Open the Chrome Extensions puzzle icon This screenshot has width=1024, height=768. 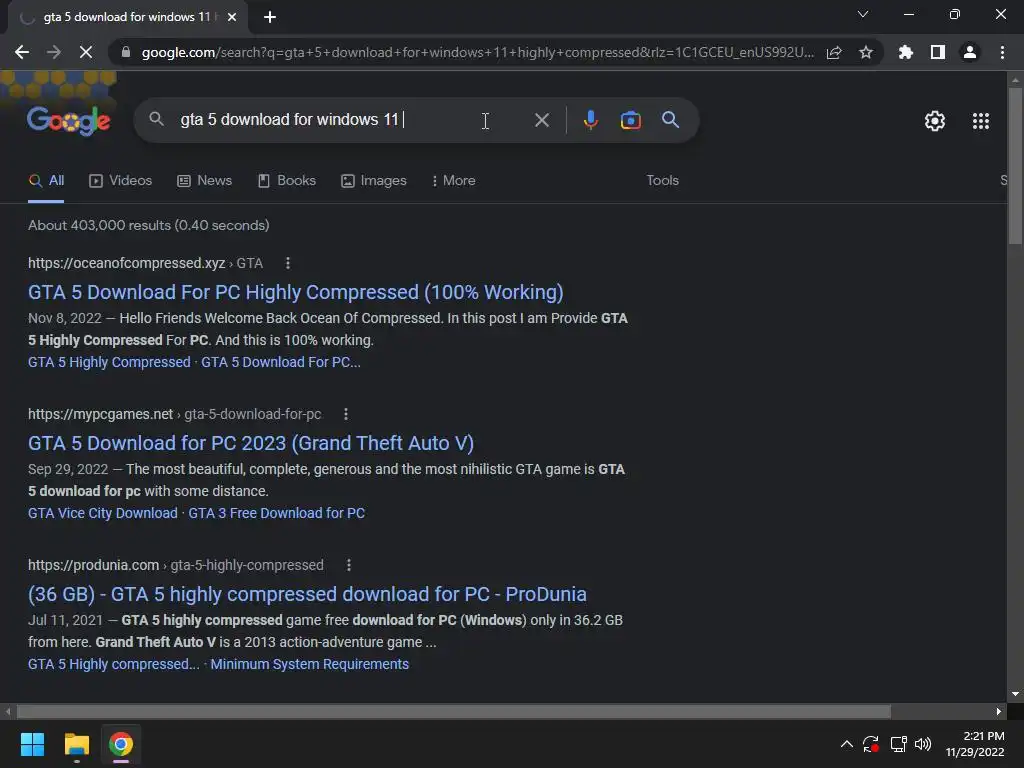(906, 52)
